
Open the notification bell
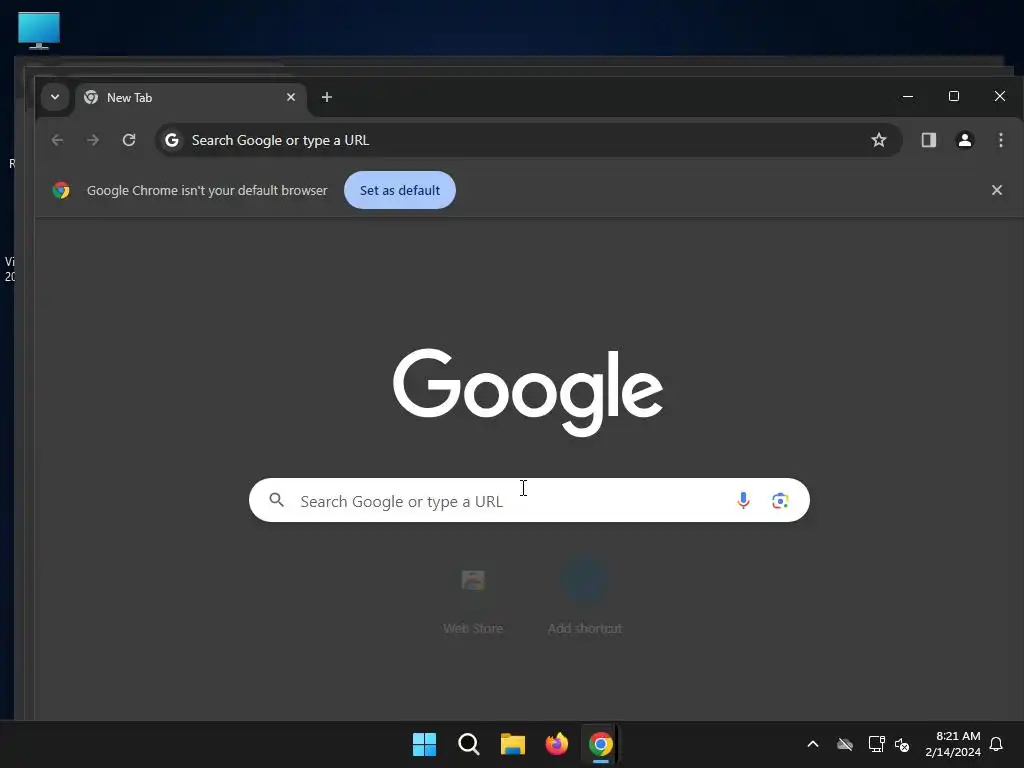click(x=996, y=744)
